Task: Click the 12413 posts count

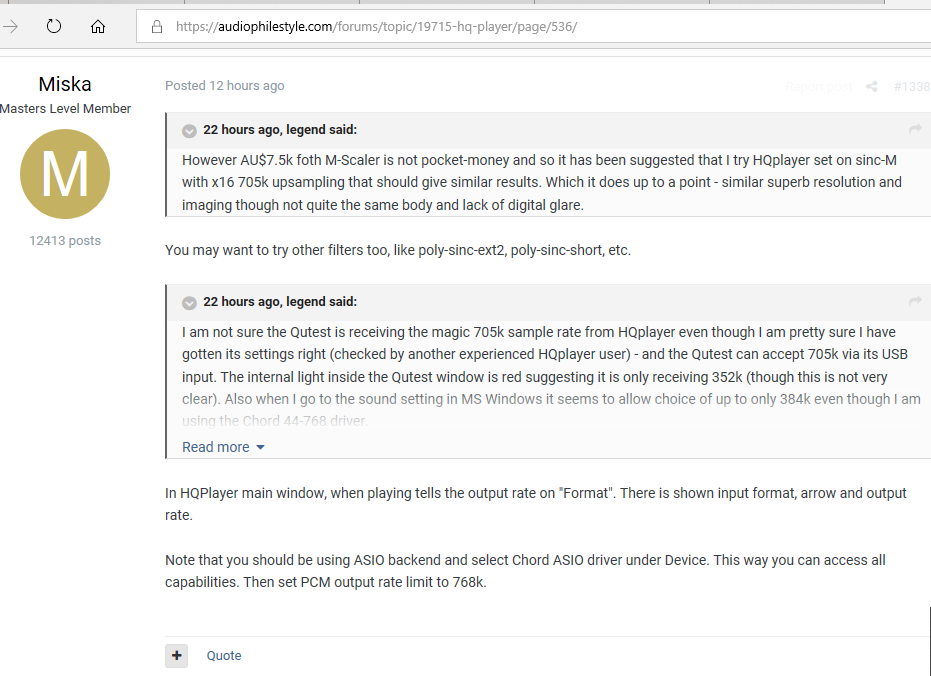Action: (65, 240)
